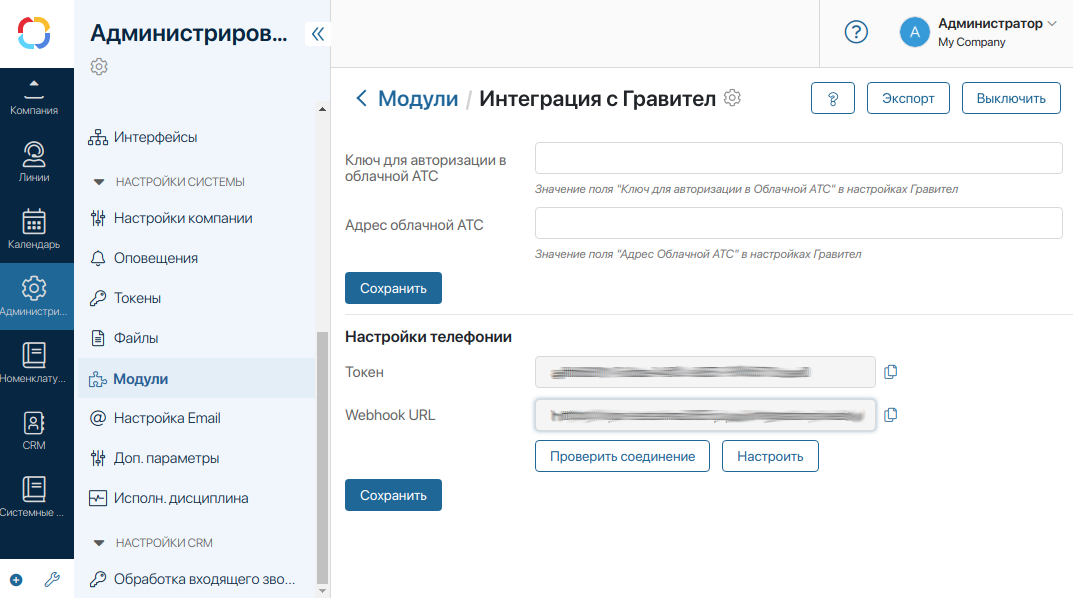Open Обработка входящего звонка menu item

pos(197,579)
